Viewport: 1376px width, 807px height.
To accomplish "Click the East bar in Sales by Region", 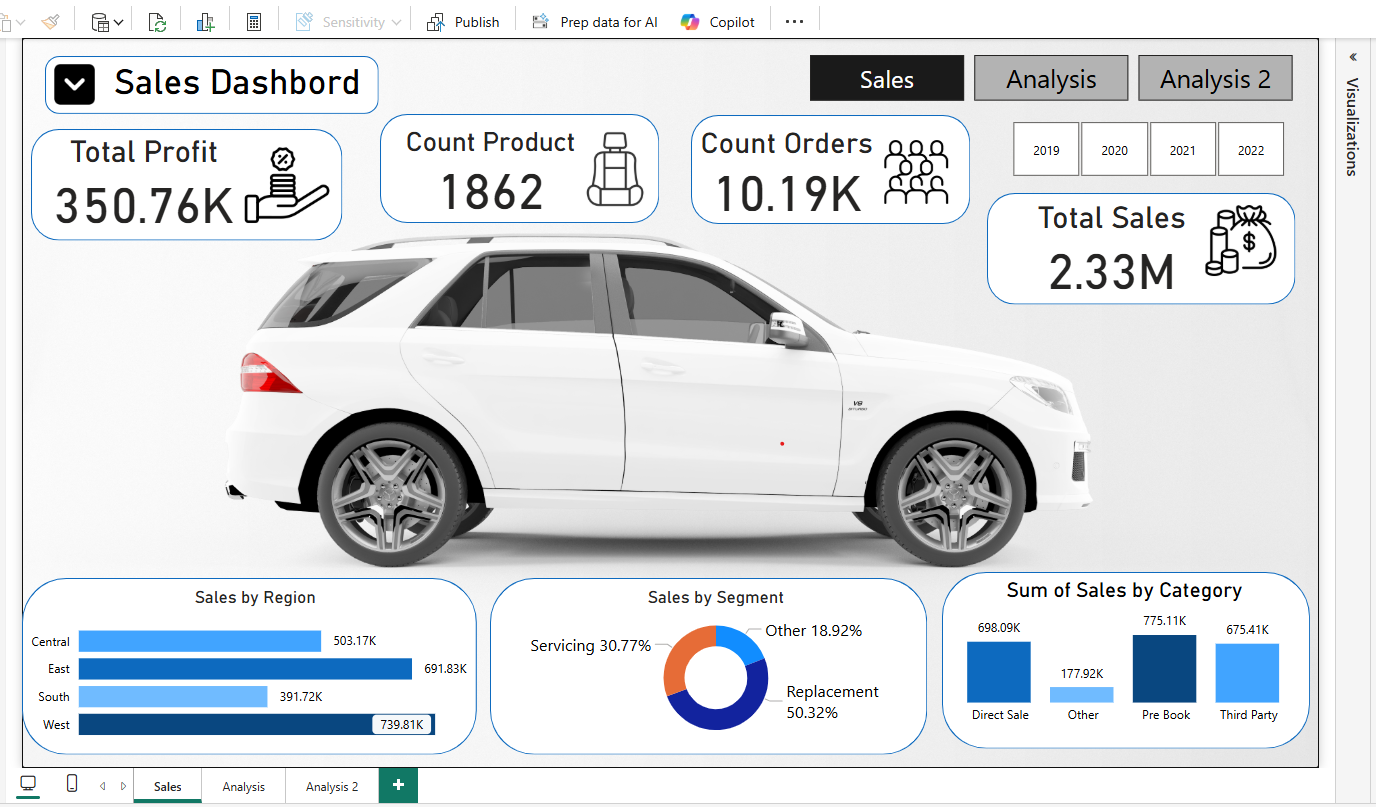I will click(x=245, y=669).
